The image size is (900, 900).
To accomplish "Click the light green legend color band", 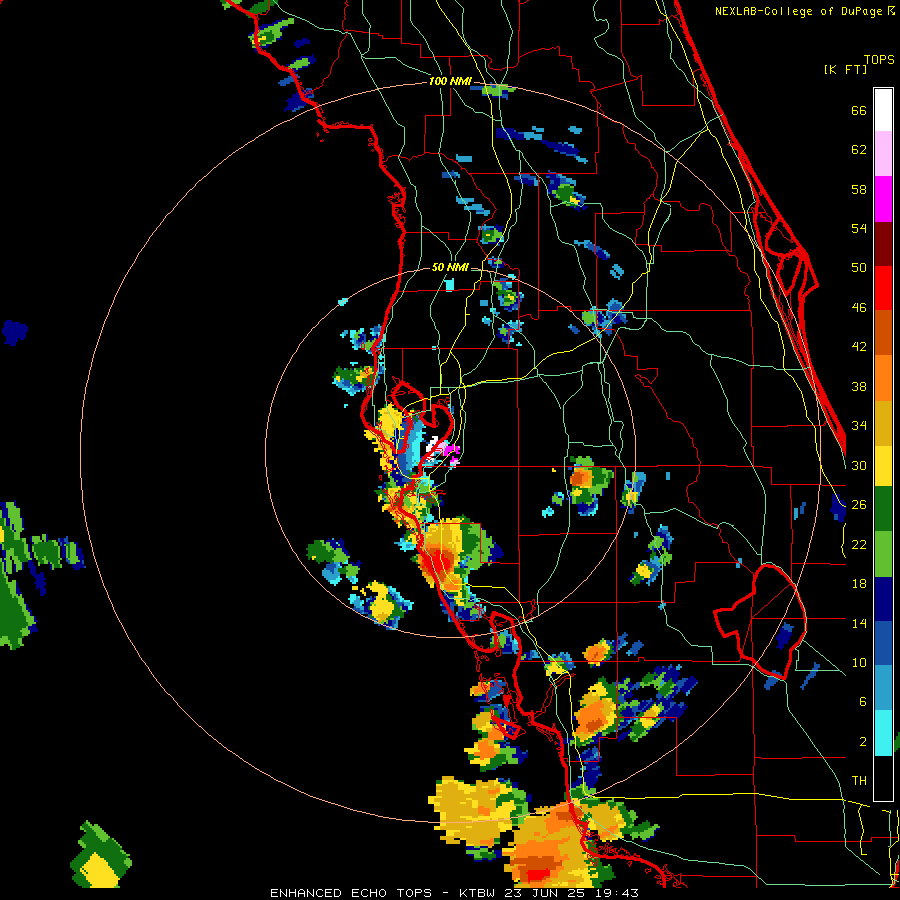I will [x=883, y=554].
